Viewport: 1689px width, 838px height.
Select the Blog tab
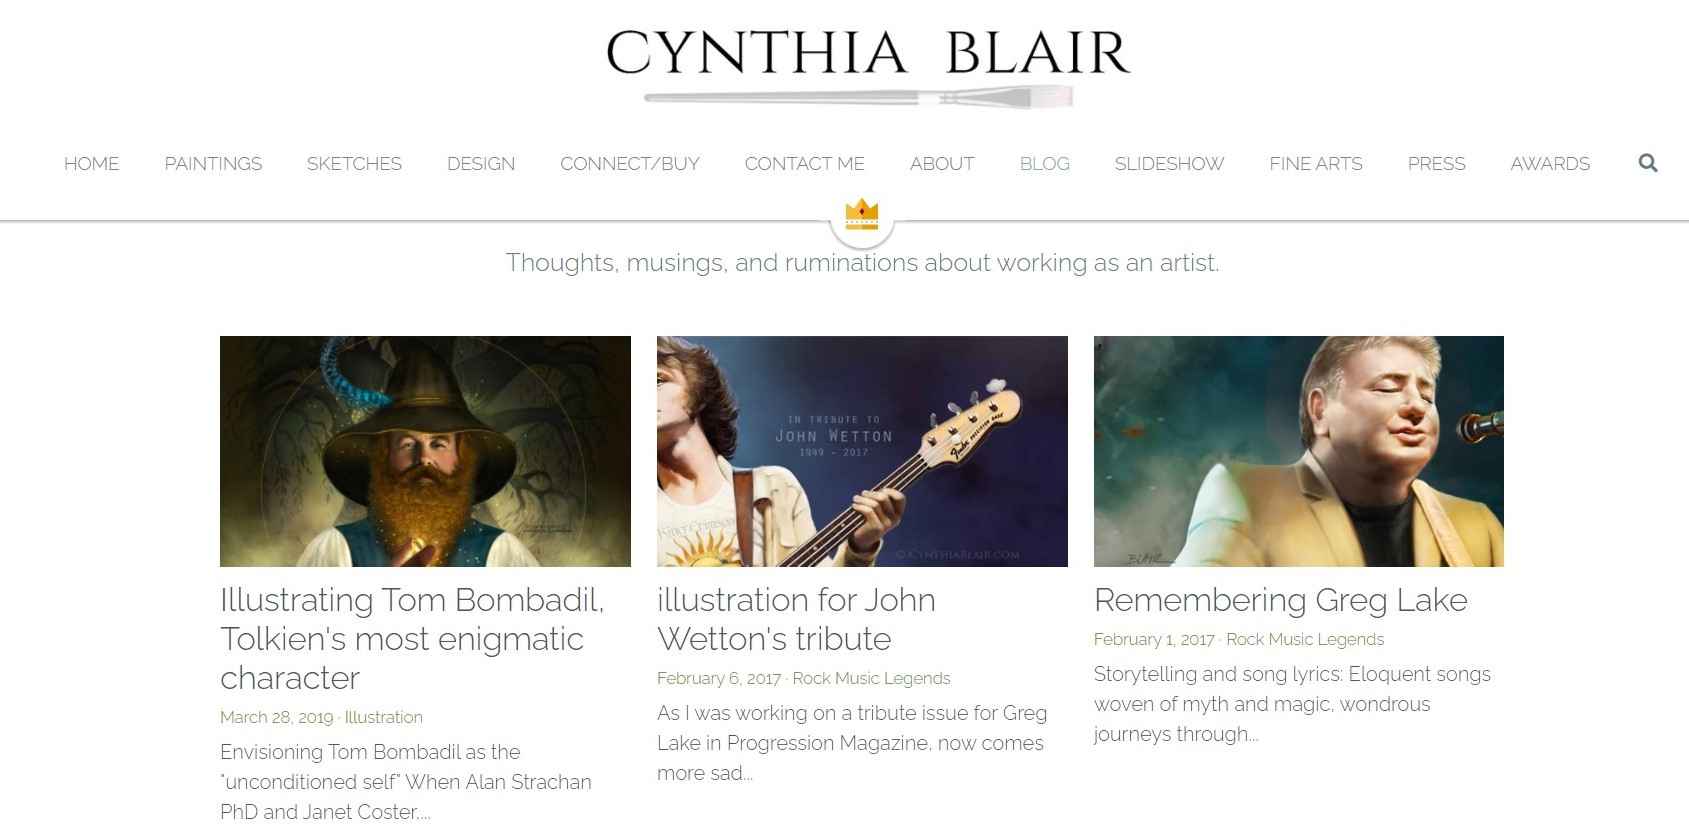[x=1044, y=164]
